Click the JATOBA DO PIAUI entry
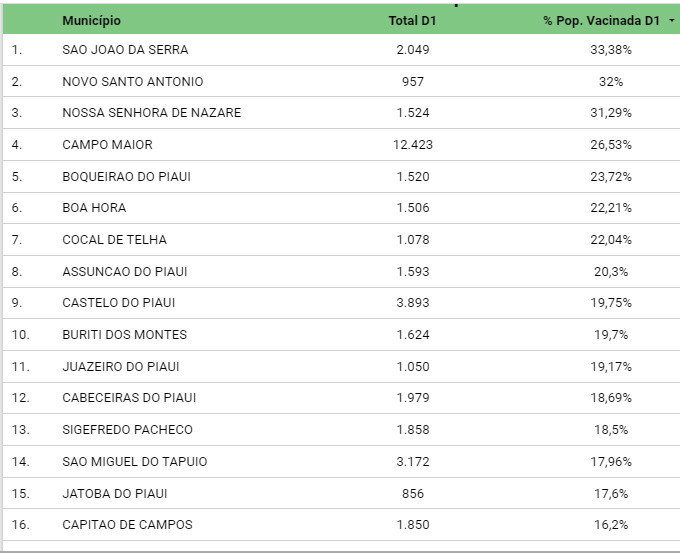The width and height of the screenshot is (680, 553). click(x=115, y=494)
